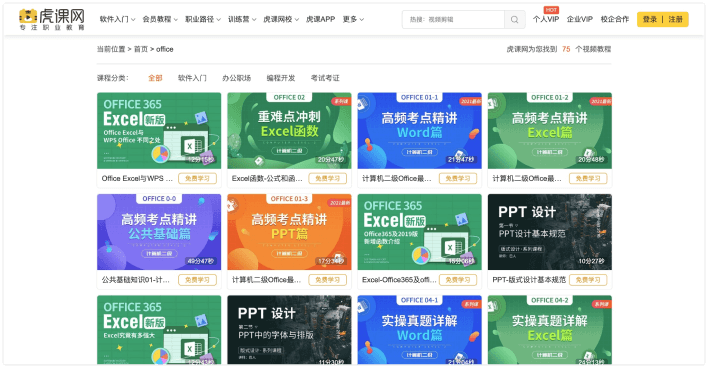Screen dimensions: 708x369
Task: Open the title 公共基础知识01-计...
Action: (136, 280)
